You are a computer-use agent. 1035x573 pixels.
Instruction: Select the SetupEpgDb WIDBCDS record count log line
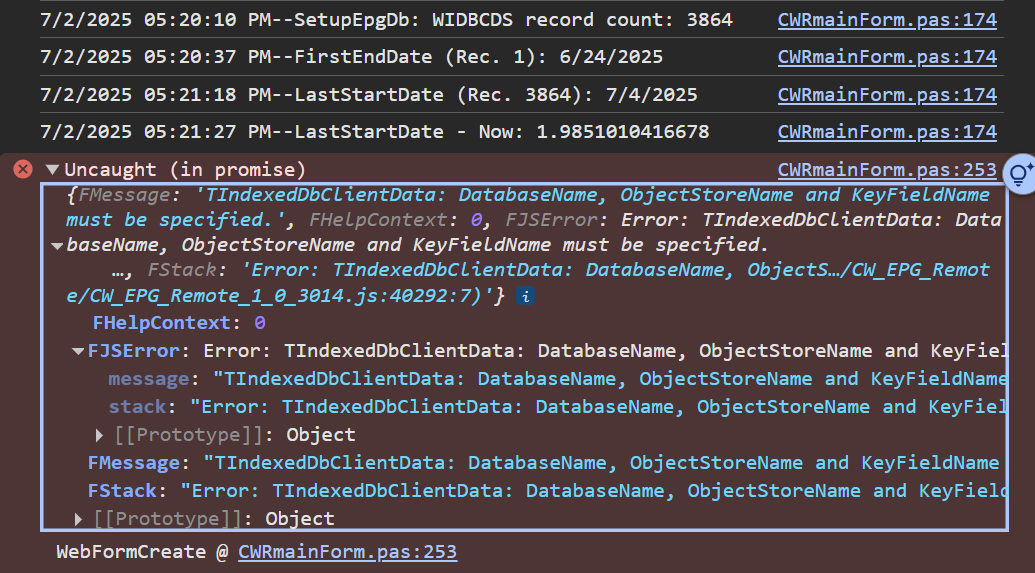(386, 20)
